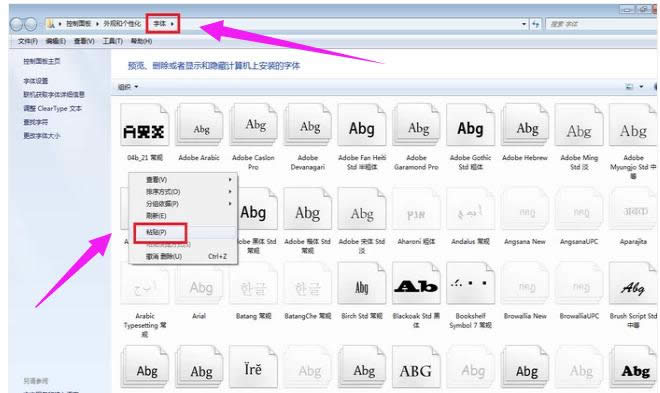Select the 04b_21 font icon
Viewport: 660px width, 393px height.
[144, 126]
